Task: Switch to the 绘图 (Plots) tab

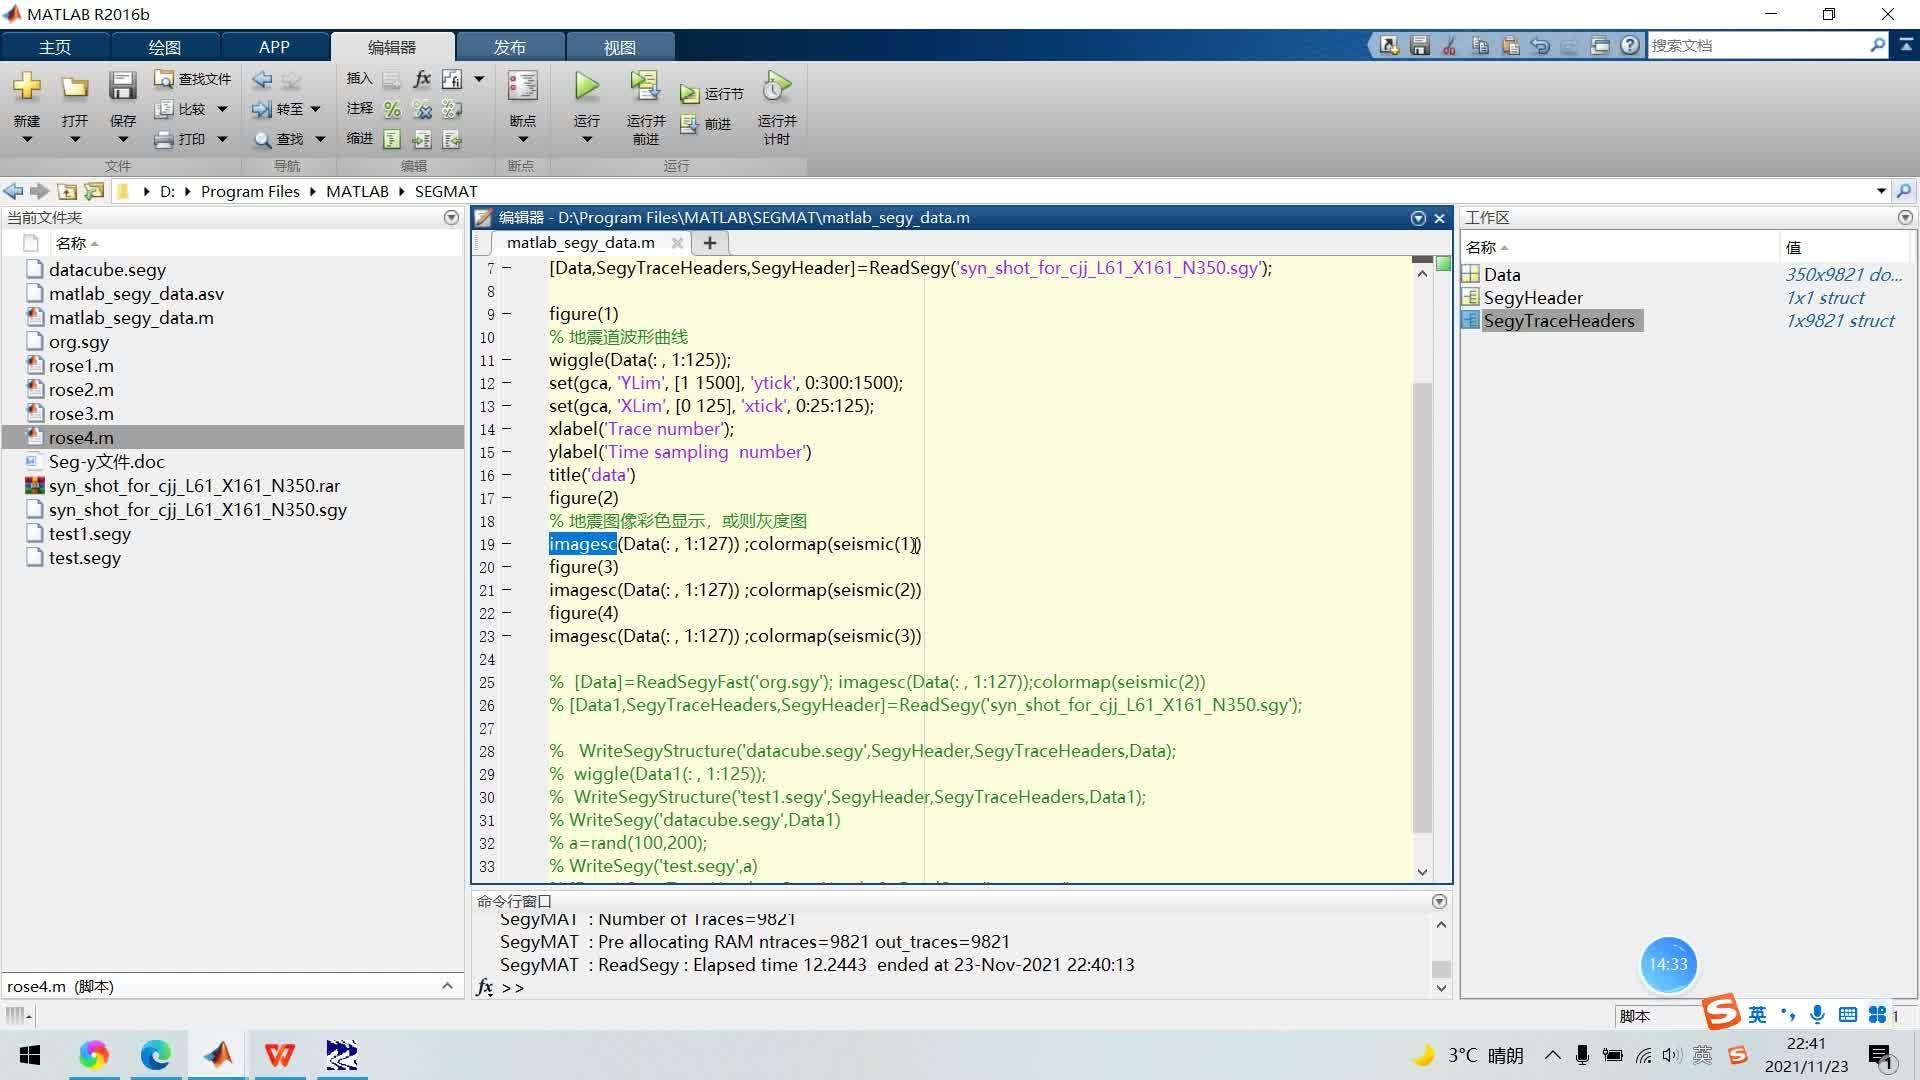Action: (x=164, y=47)
